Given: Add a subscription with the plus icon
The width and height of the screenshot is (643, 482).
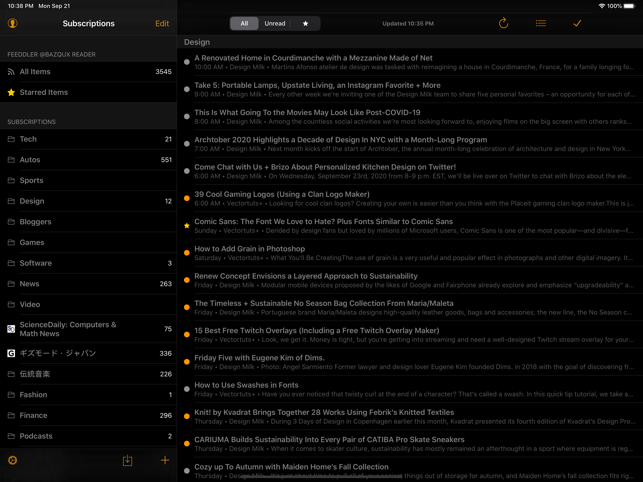Looking at the screenshot, I should (x=165, y=460).
